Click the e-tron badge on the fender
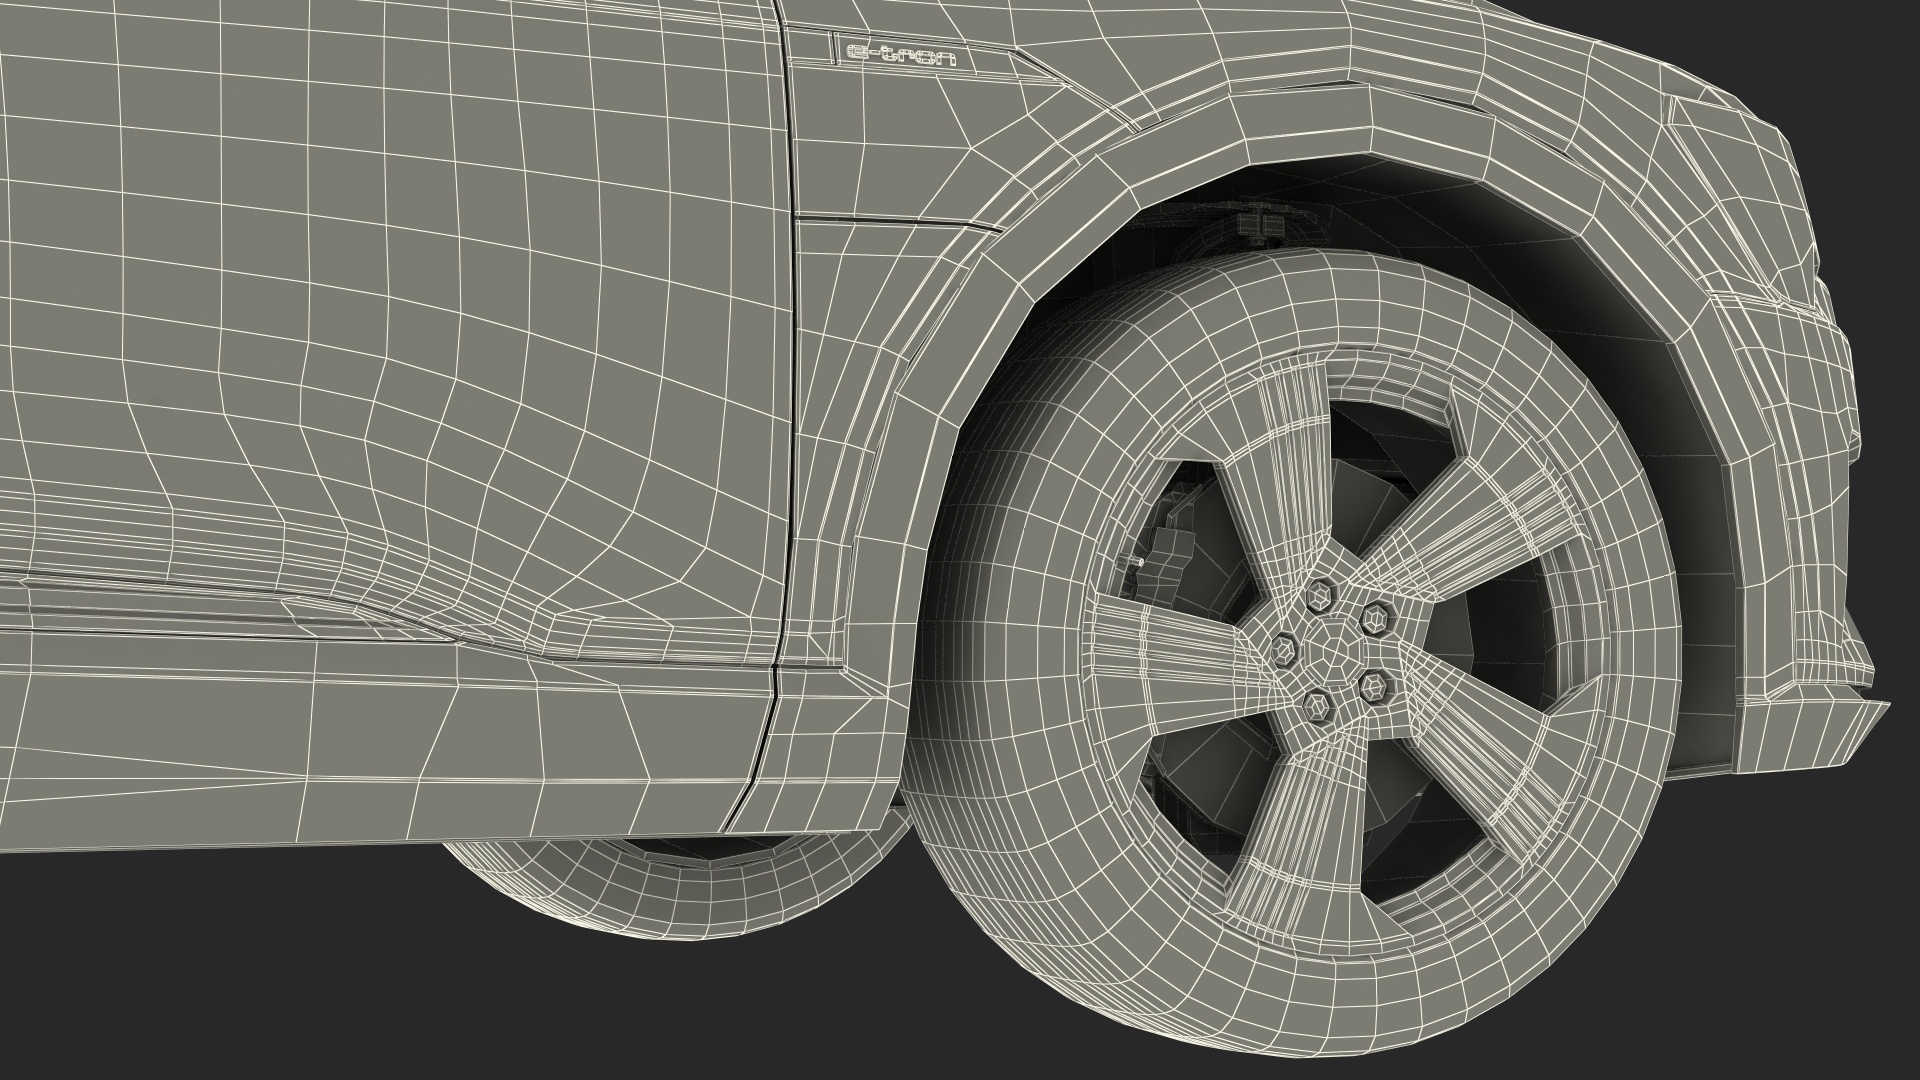Screen dimensions: 1920x1080 coord(900,55)
